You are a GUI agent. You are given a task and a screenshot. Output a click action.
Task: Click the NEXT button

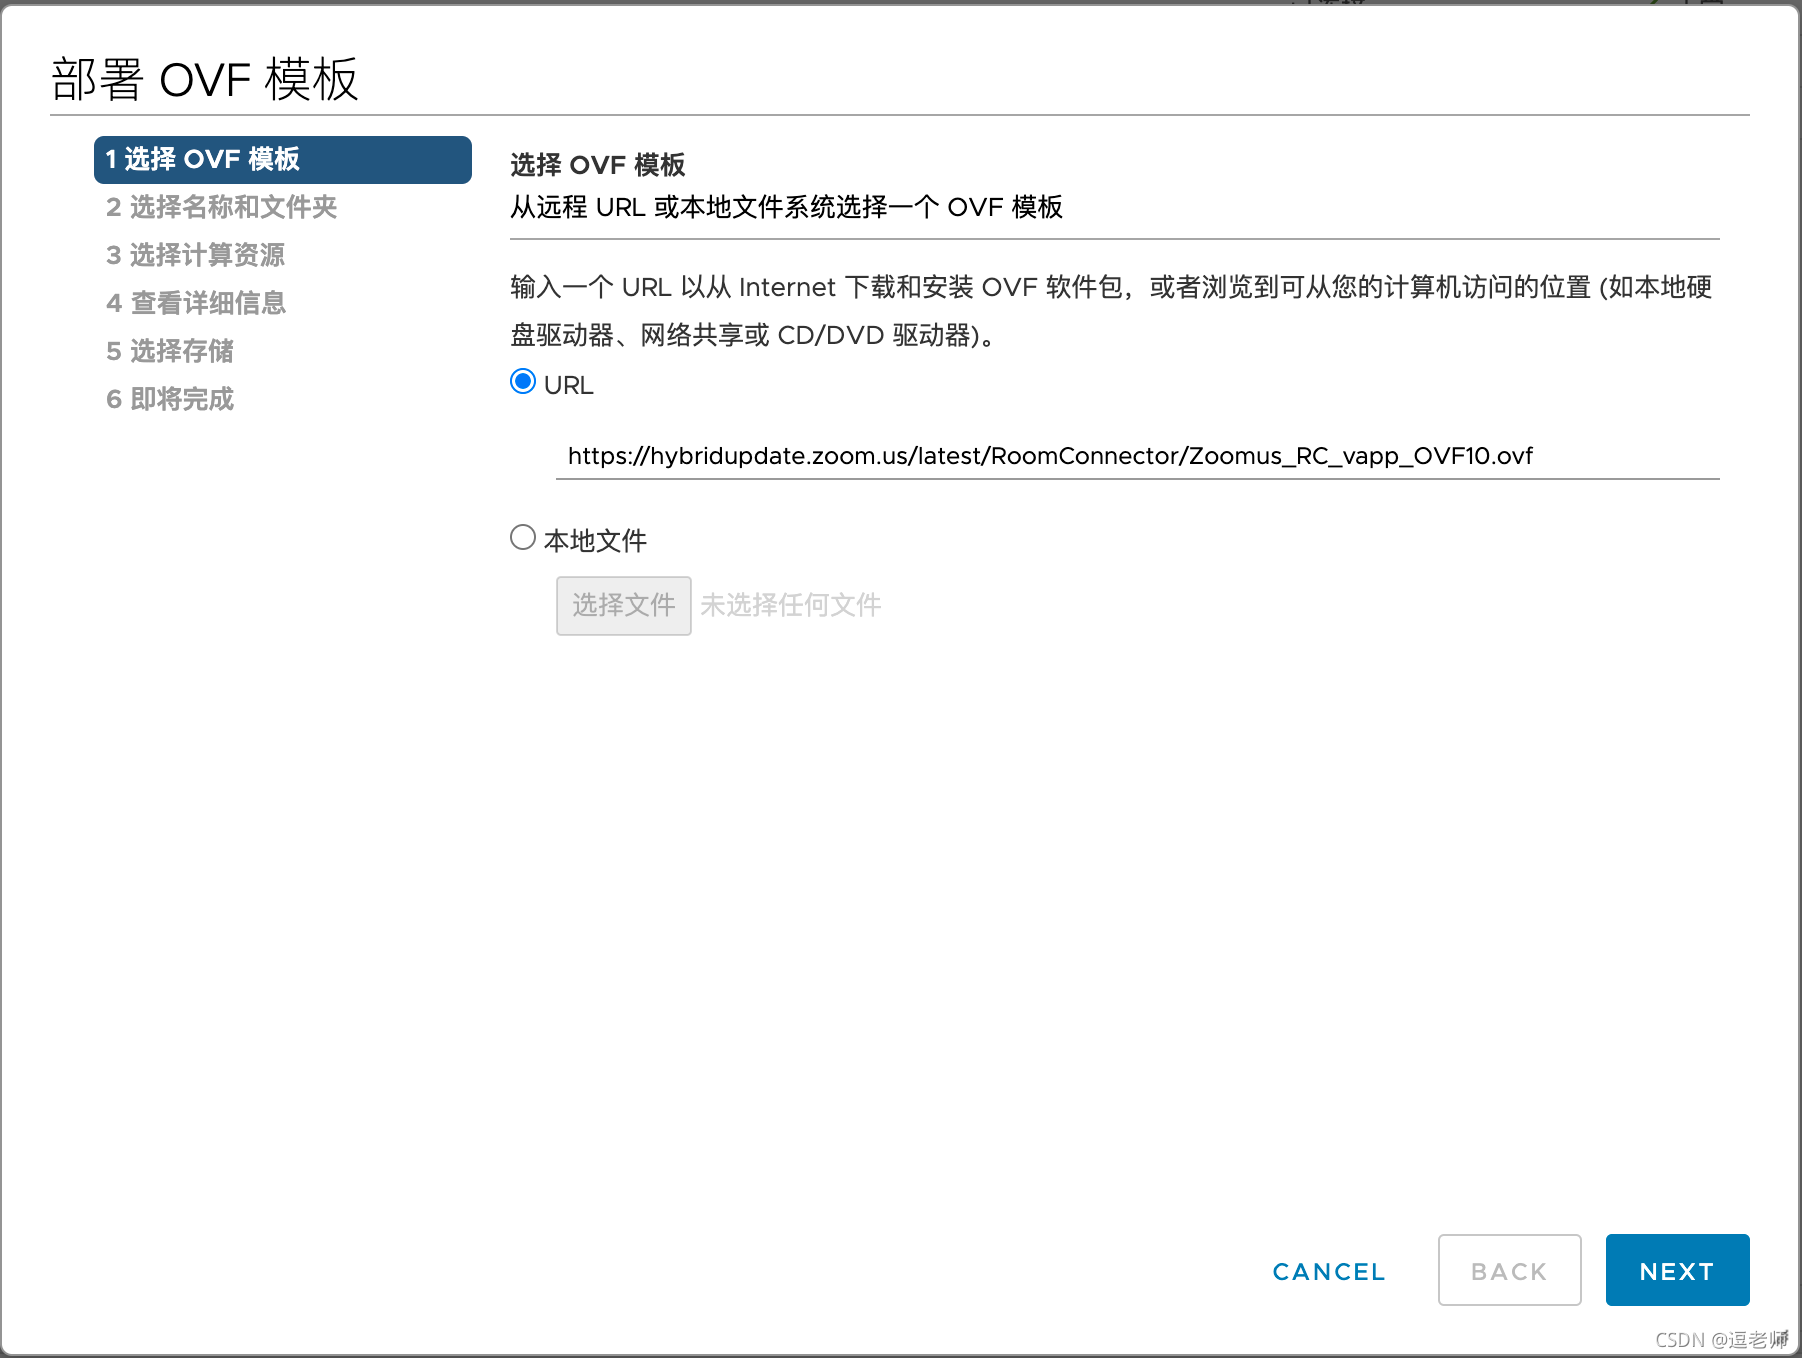[1677, 1270]
